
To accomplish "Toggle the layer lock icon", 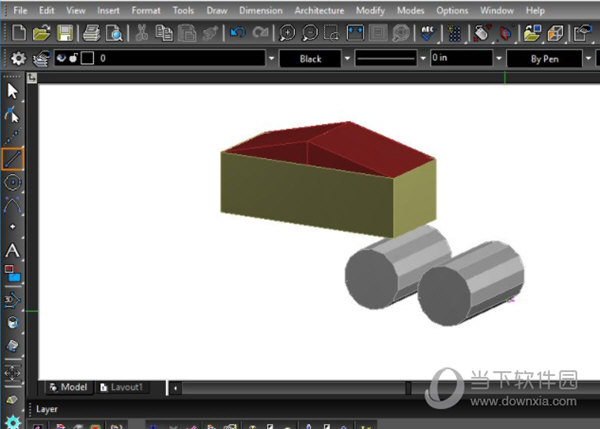I will pyautogui.click(x=74, y=58).
